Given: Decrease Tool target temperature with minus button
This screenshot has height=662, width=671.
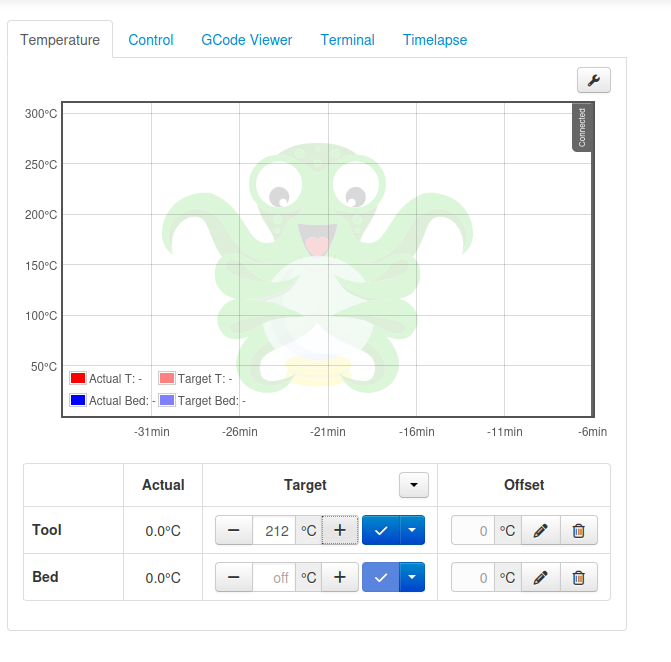Looking at the screenshot, I should pos(234,530).
